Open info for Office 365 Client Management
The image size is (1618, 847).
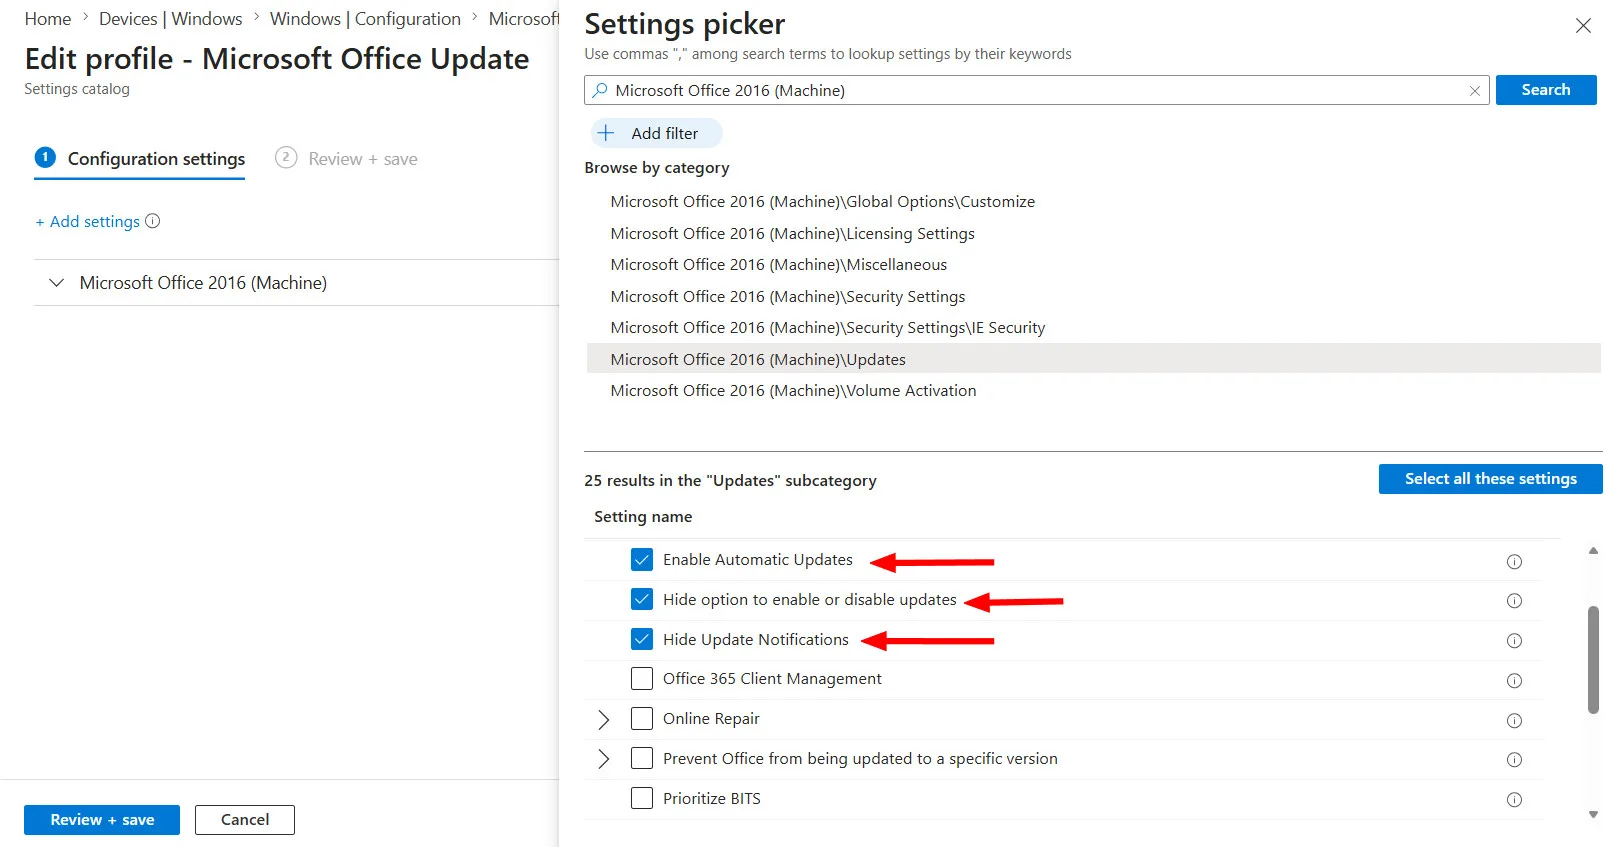point(1514,681)
